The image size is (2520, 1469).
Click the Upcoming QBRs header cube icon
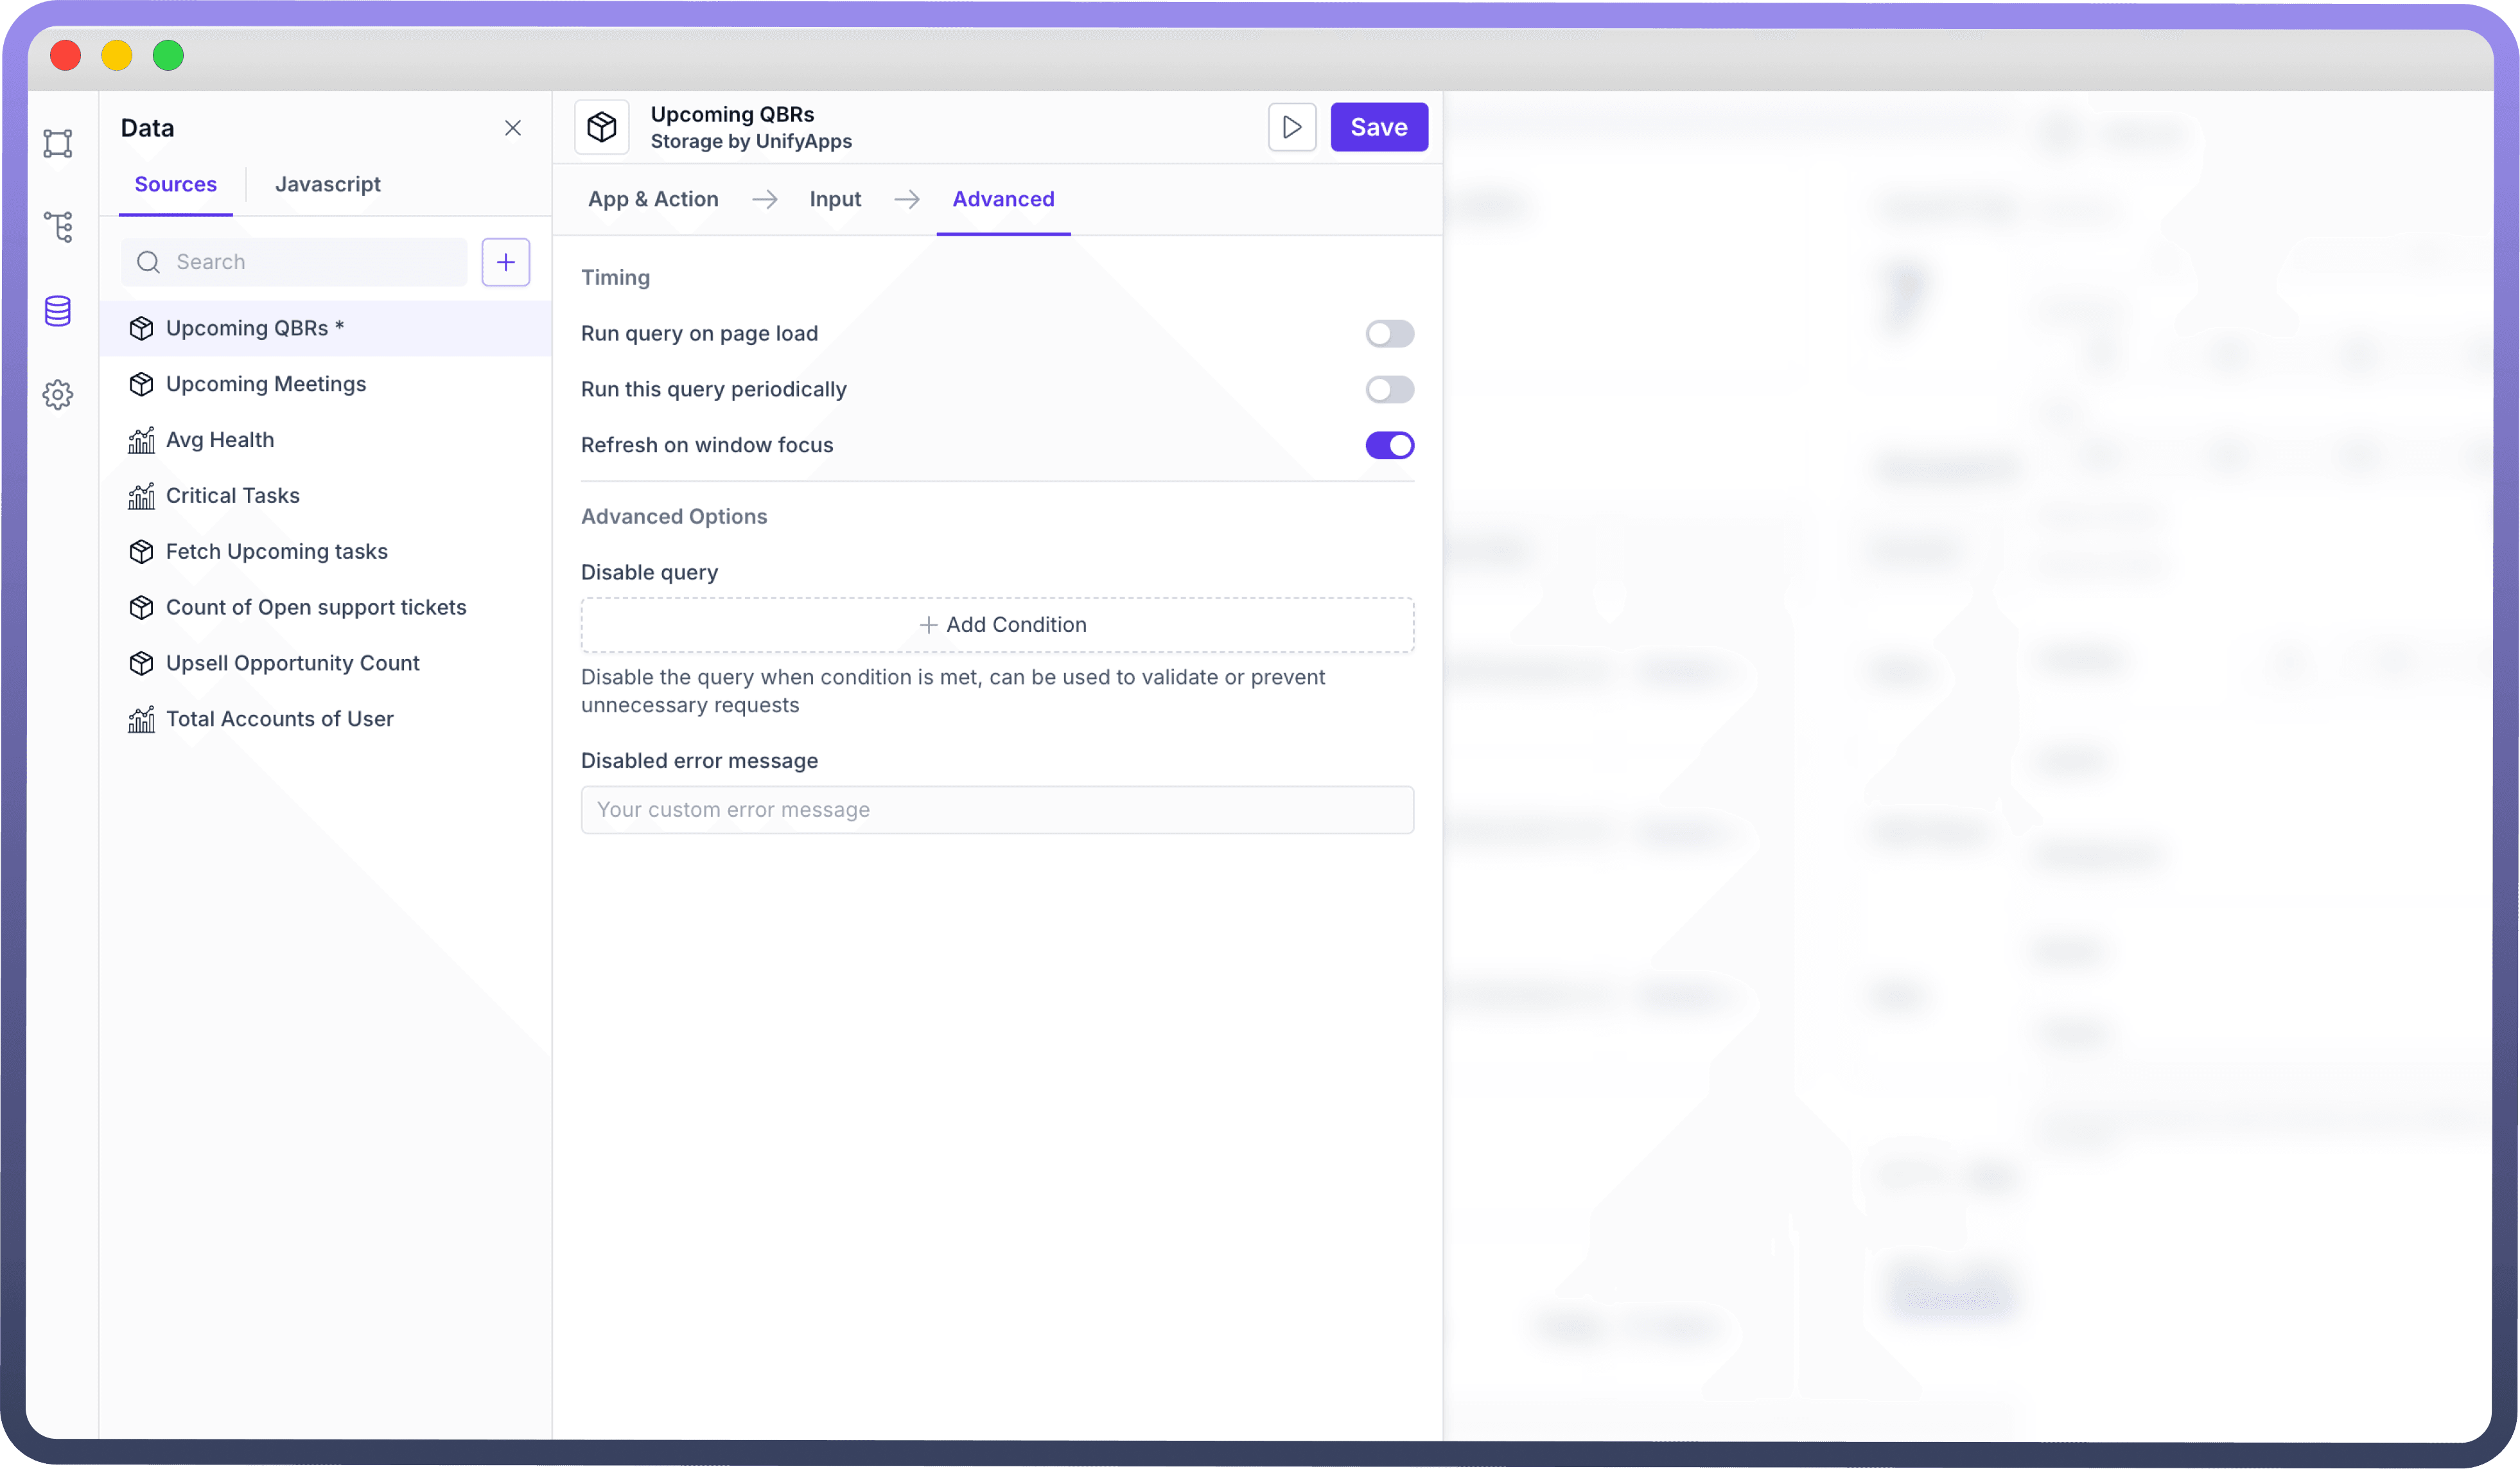[602, 127]
